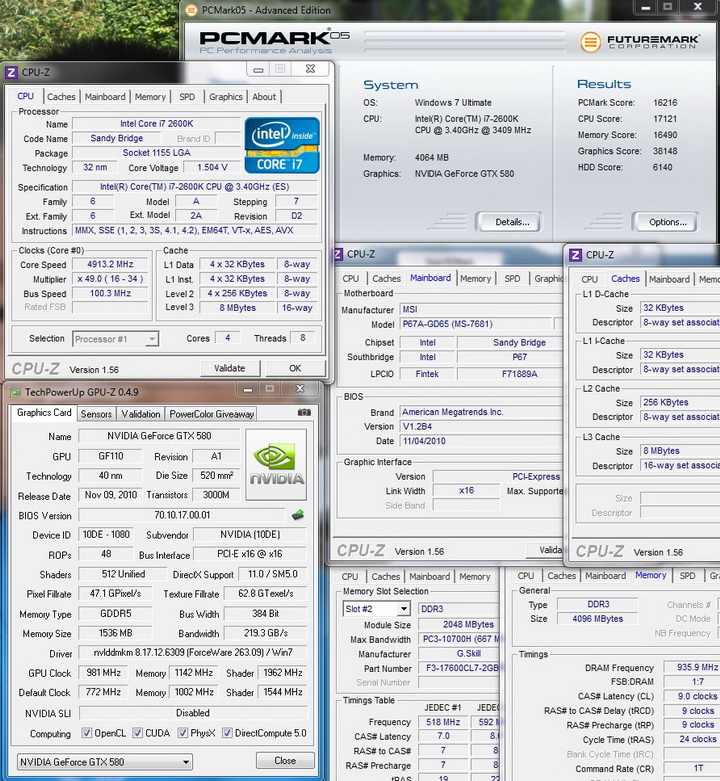This screenshot has width=720, height=781.
Task: Click Memory Size 1536 MB value in GPU-Z
Action: 116,633
